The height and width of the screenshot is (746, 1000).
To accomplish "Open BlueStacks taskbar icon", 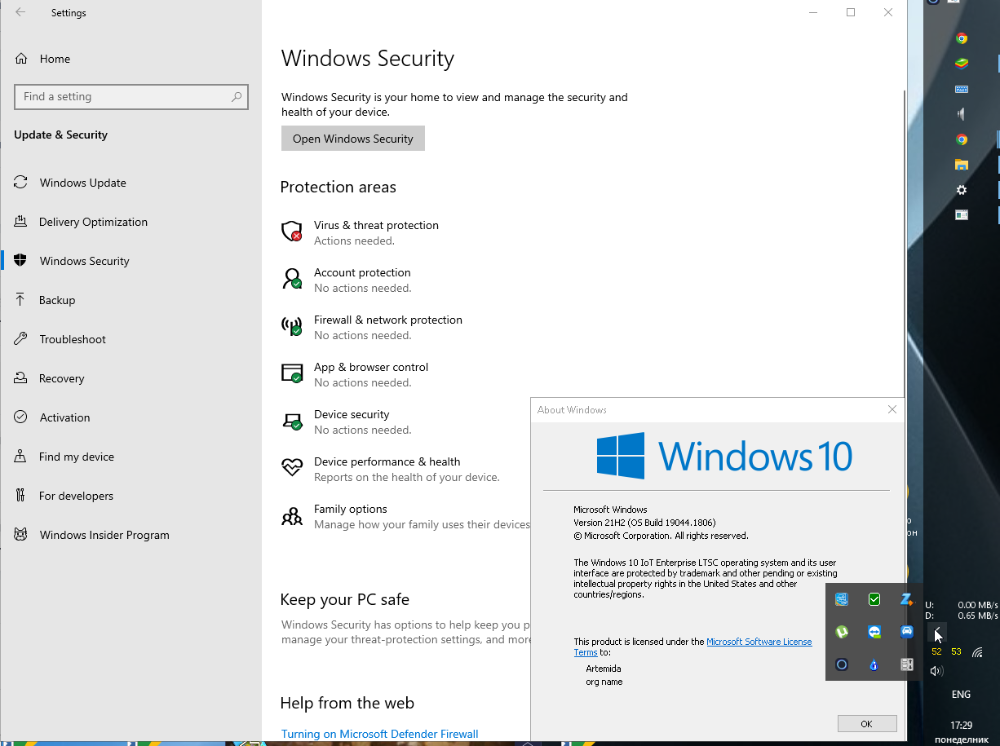I will click(x=961, y=63).
